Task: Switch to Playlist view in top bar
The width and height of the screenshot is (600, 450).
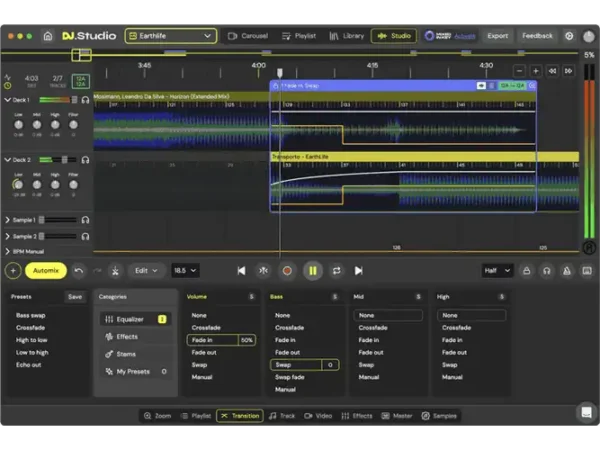Action: pos(299,36)
